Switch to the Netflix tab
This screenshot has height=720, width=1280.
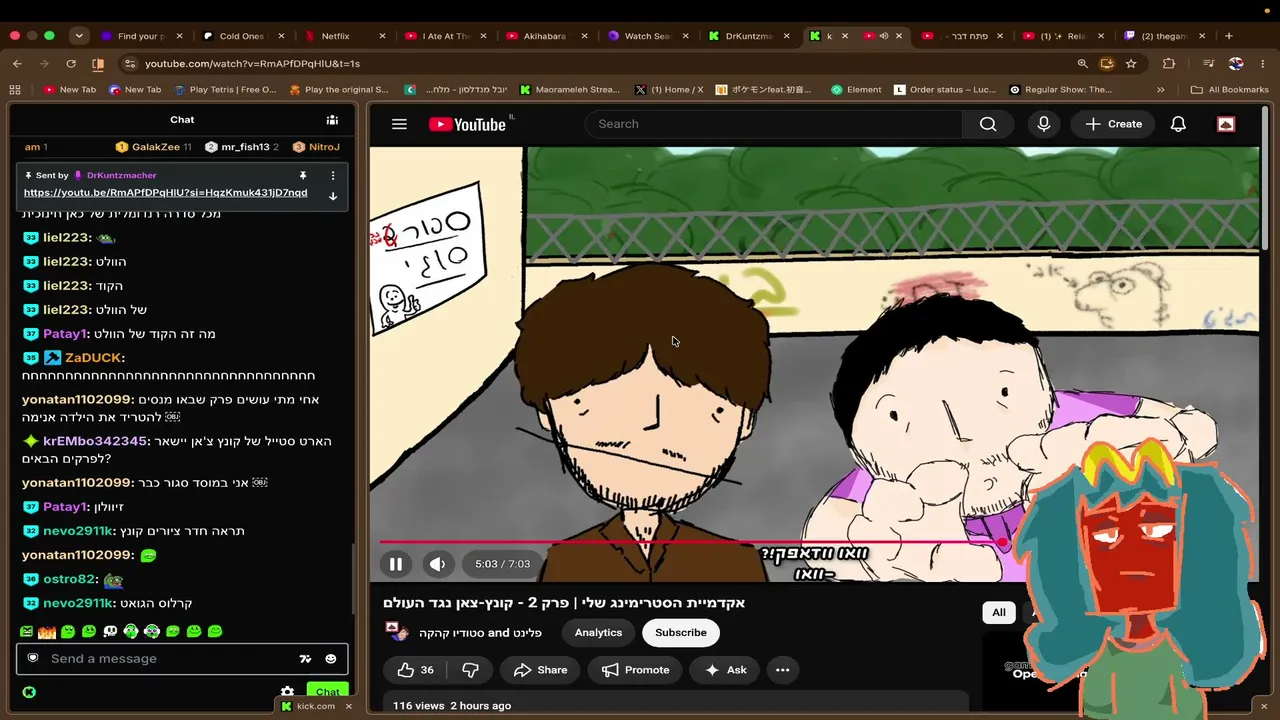[345, 36]
